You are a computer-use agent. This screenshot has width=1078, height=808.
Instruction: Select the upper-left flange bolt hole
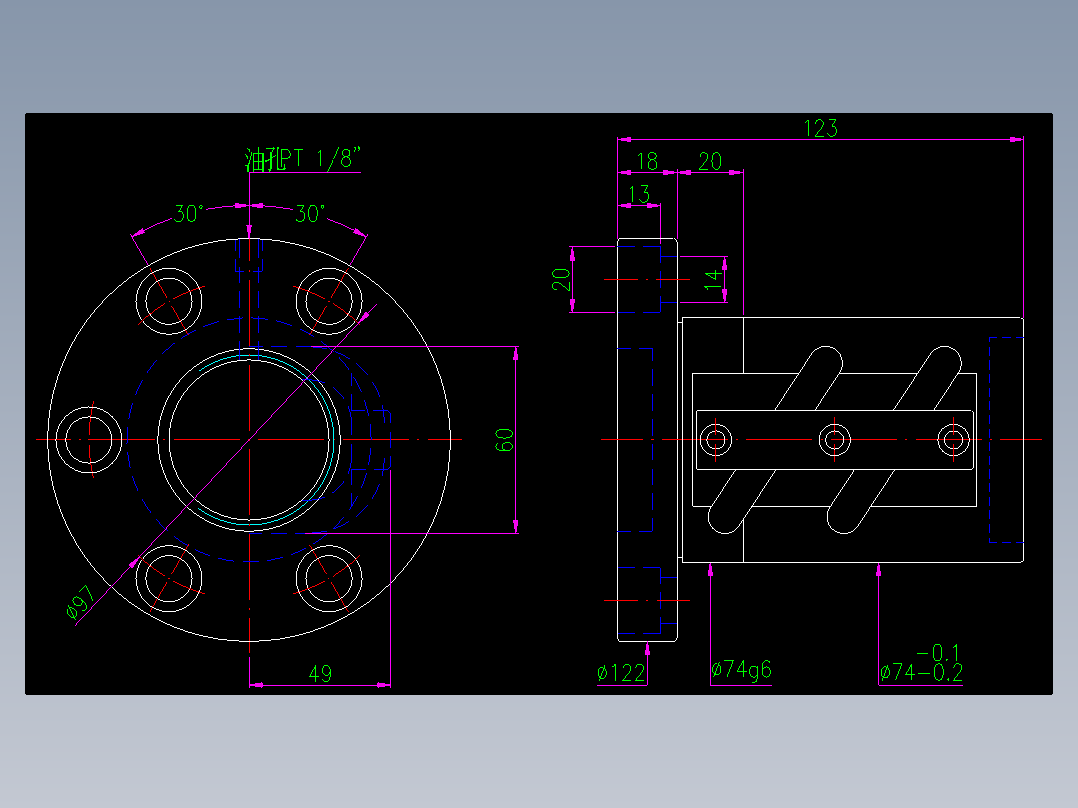tap(168, 301)
